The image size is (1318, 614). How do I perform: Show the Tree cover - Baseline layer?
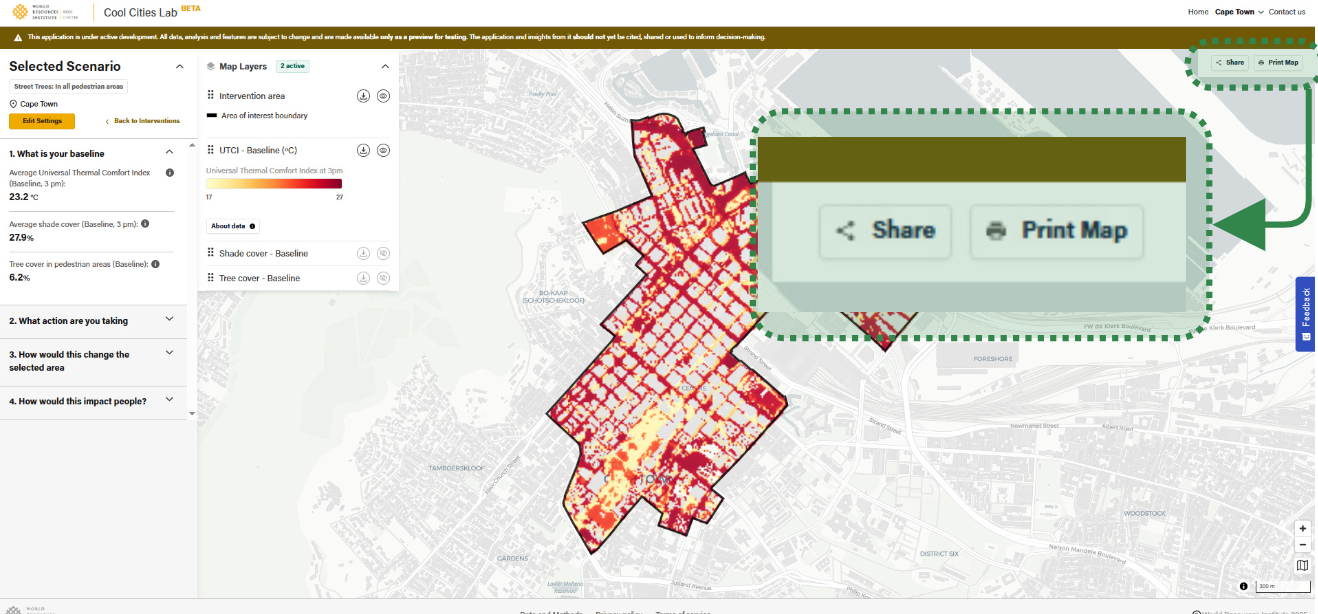tap(383, 278)
